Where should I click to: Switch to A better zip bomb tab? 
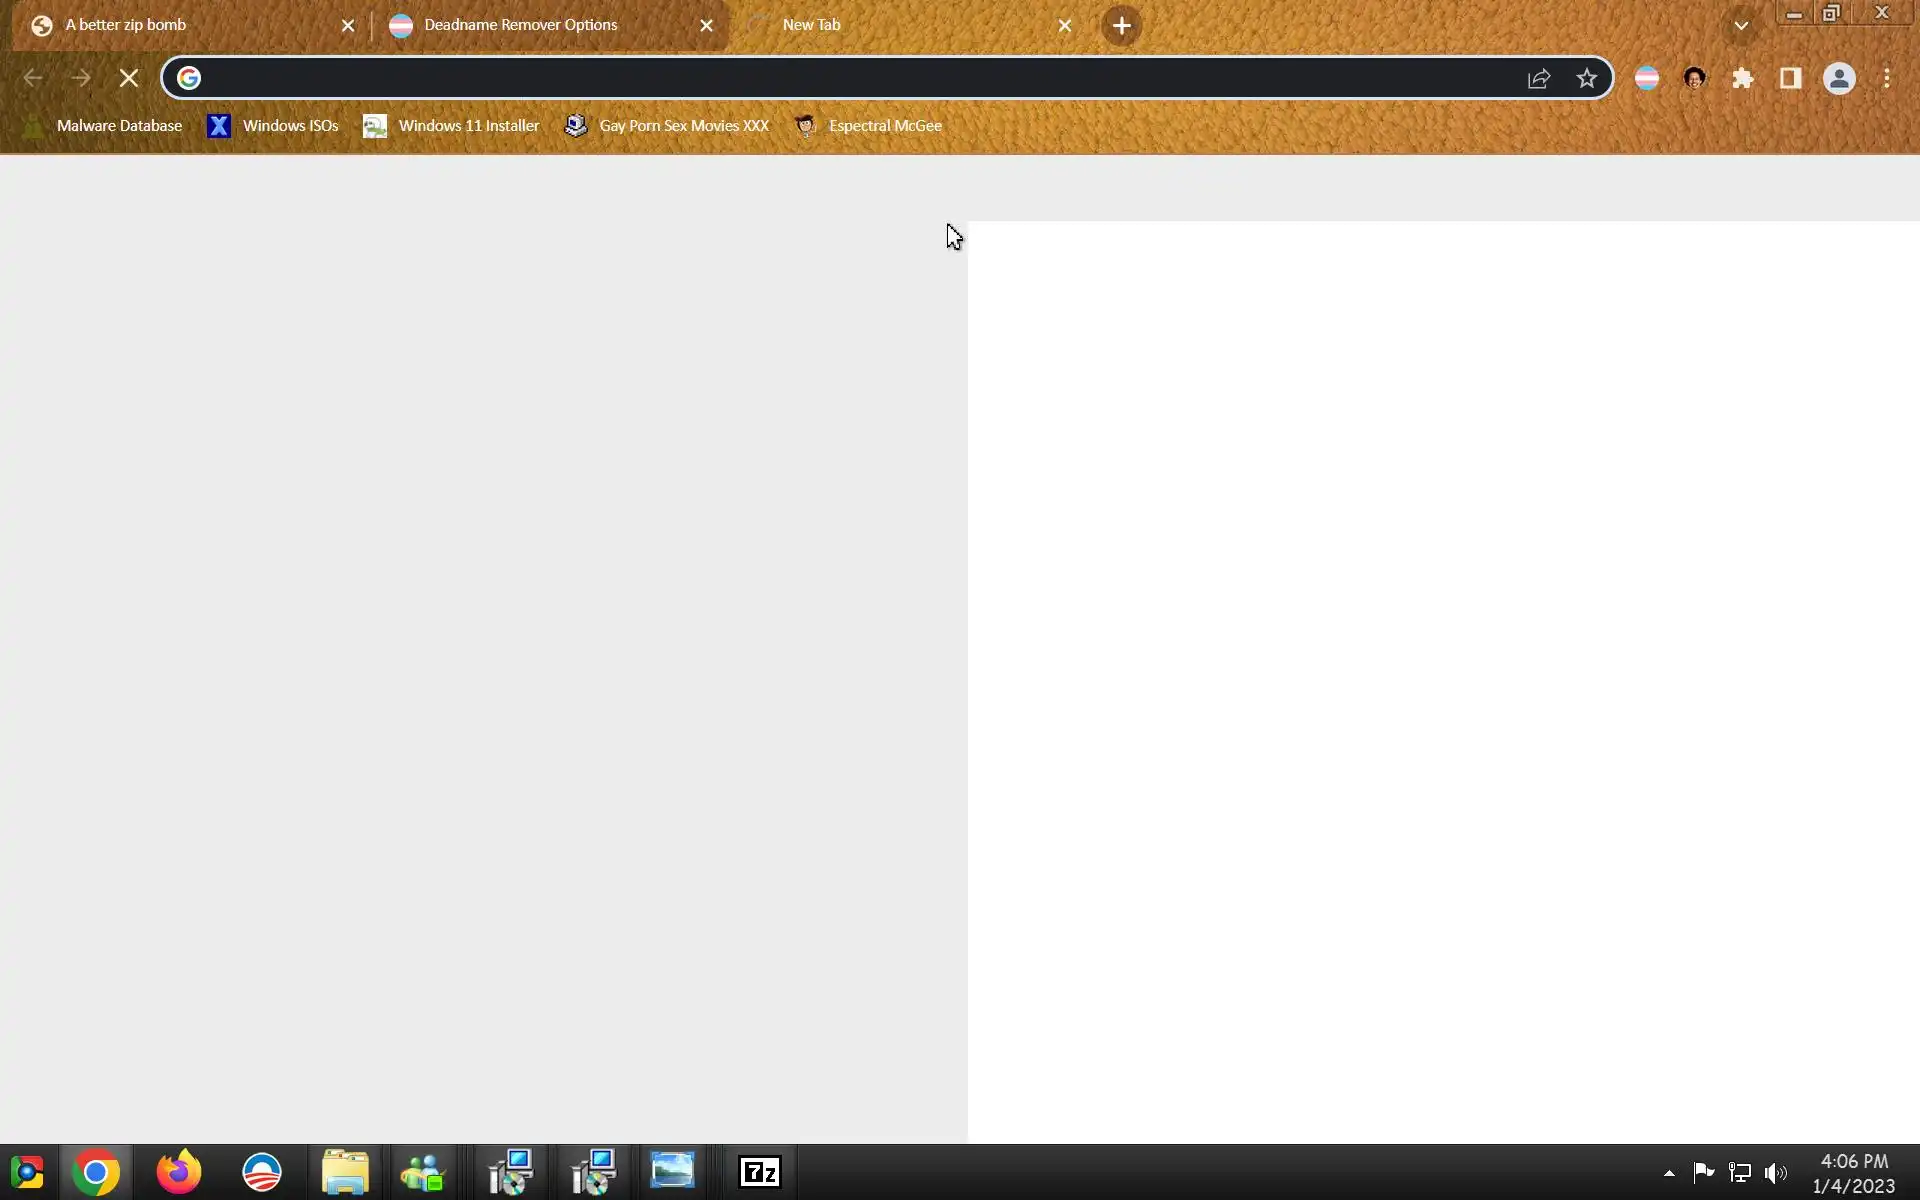coord(180,25)
